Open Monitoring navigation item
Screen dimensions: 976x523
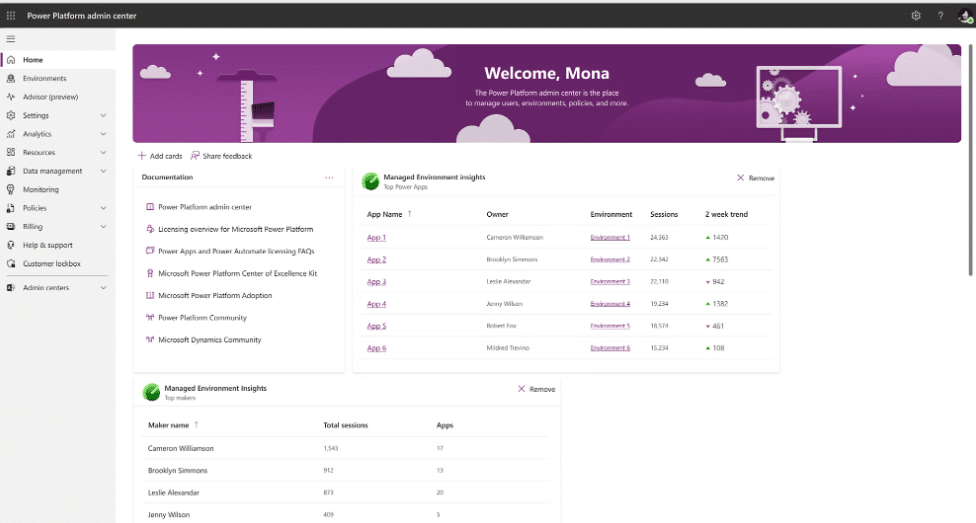[58, 189]
